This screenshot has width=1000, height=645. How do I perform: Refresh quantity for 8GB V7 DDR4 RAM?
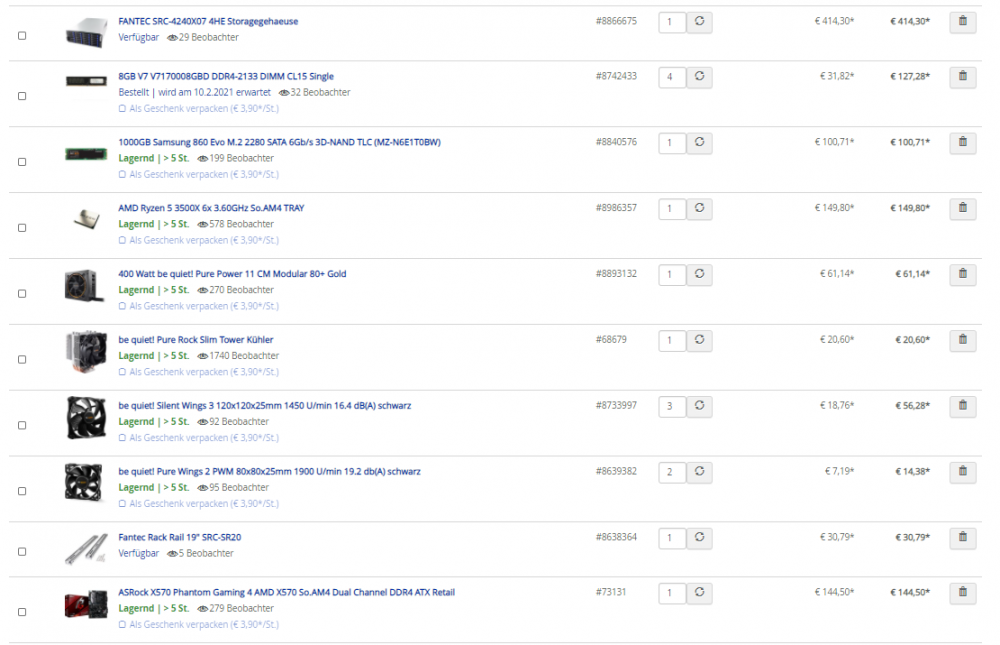click(700, 77)
